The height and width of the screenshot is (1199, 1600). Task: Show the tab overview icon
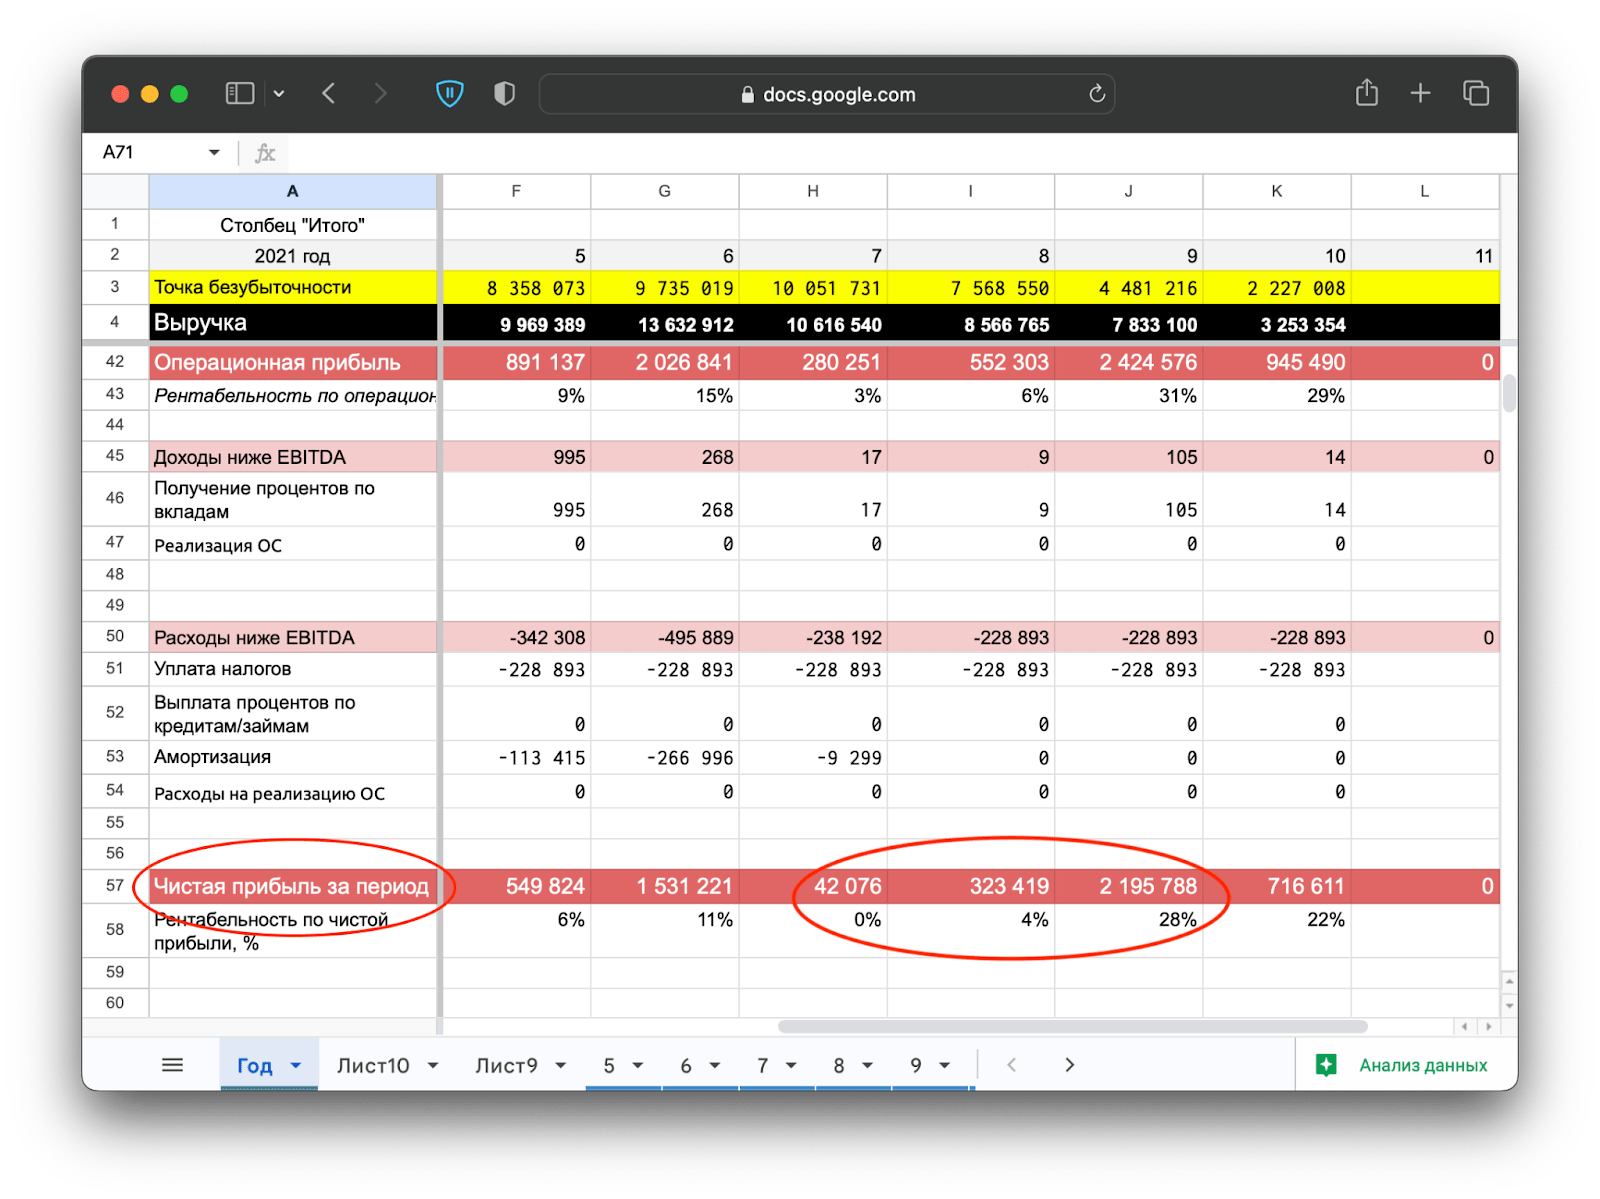tap(1476, 94)
